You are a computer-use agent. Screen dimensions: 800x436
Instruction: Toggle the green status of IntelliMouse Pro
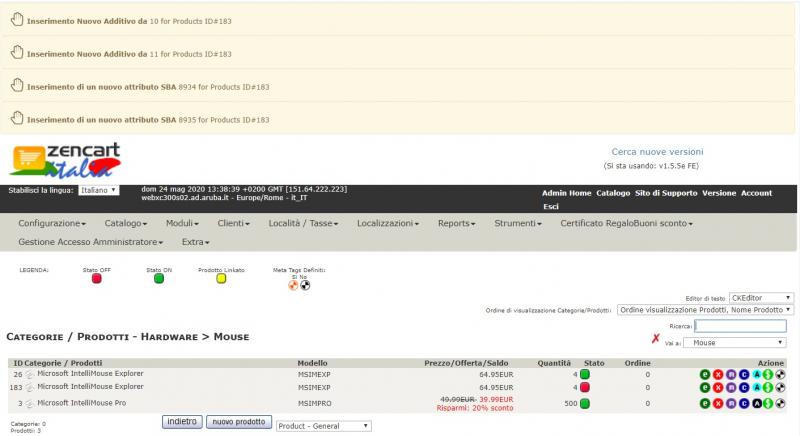pyautogui.click(x=585, y=403)
